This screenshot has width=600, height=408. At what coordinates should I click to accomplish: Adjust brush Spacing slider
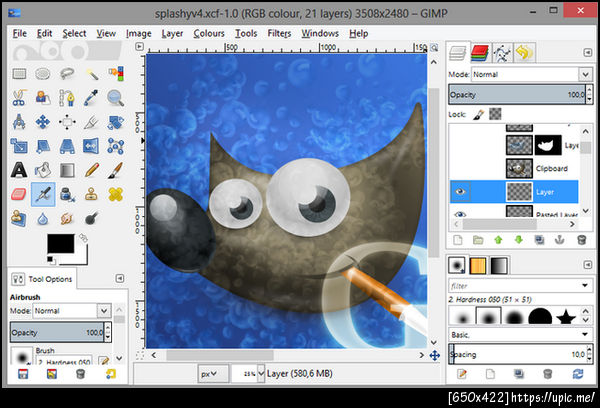point(517,354)
